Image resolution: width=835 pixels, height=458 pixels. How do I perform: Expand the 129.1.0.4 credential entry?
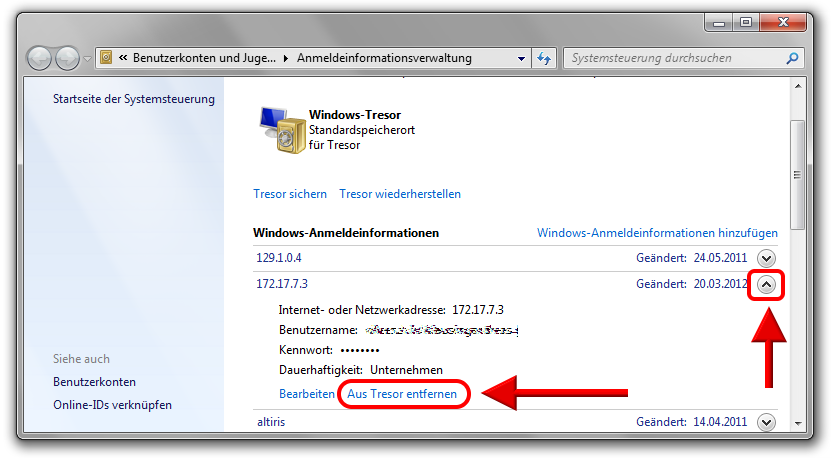[767, 257]
